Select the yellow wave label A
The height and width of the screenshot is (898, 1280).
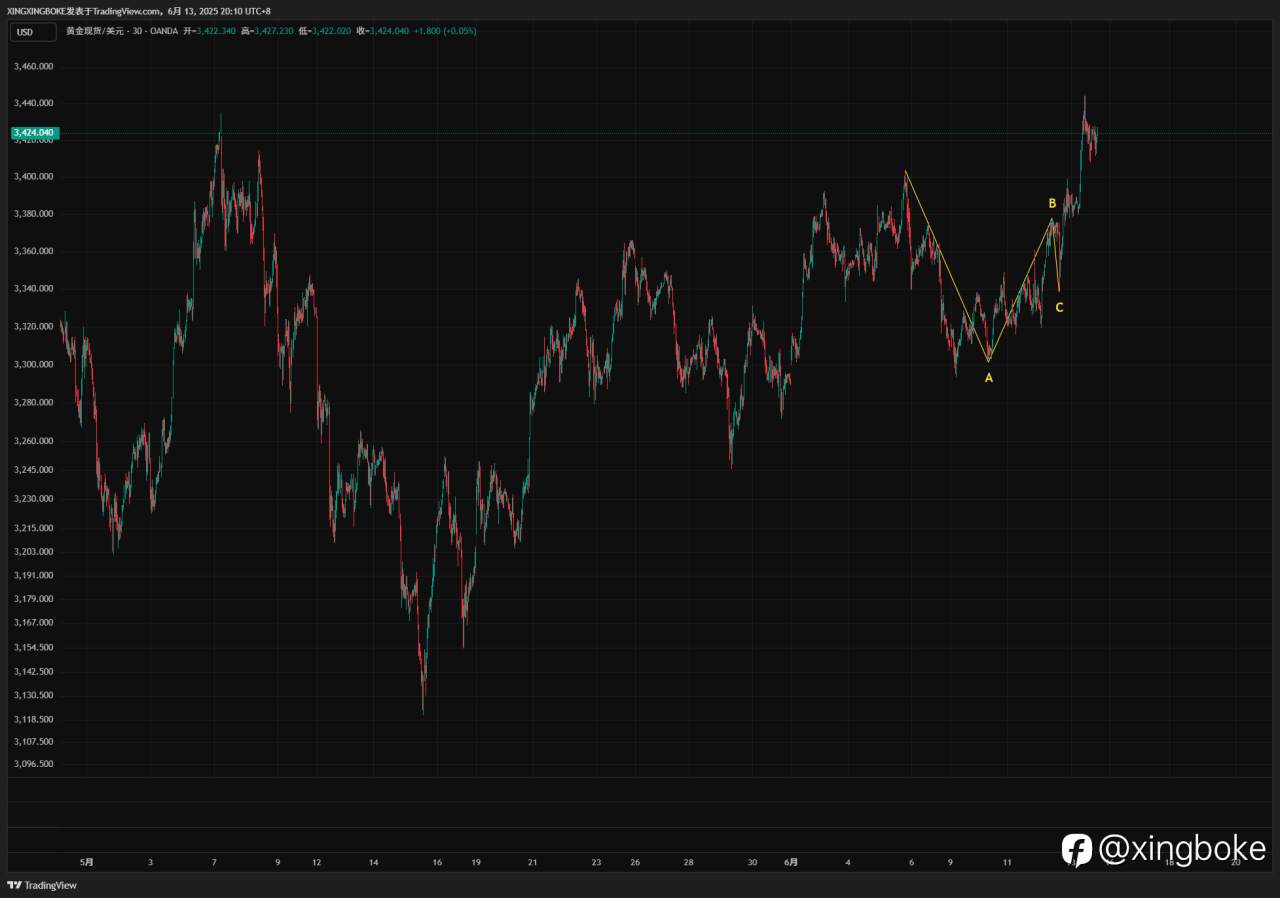click(989, 378)
